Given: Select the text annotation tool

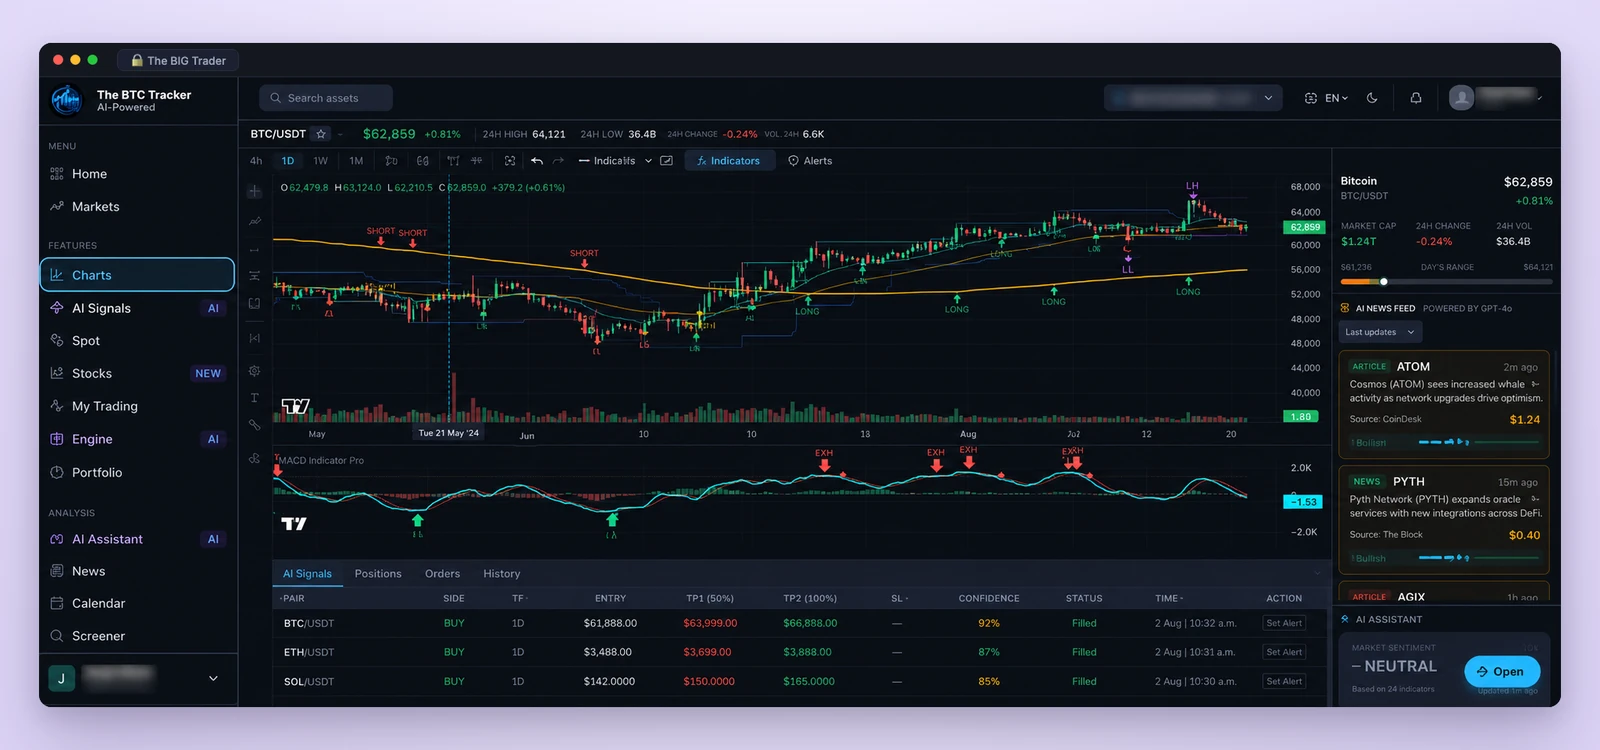Looking at the screenshot, I should 255,398.
